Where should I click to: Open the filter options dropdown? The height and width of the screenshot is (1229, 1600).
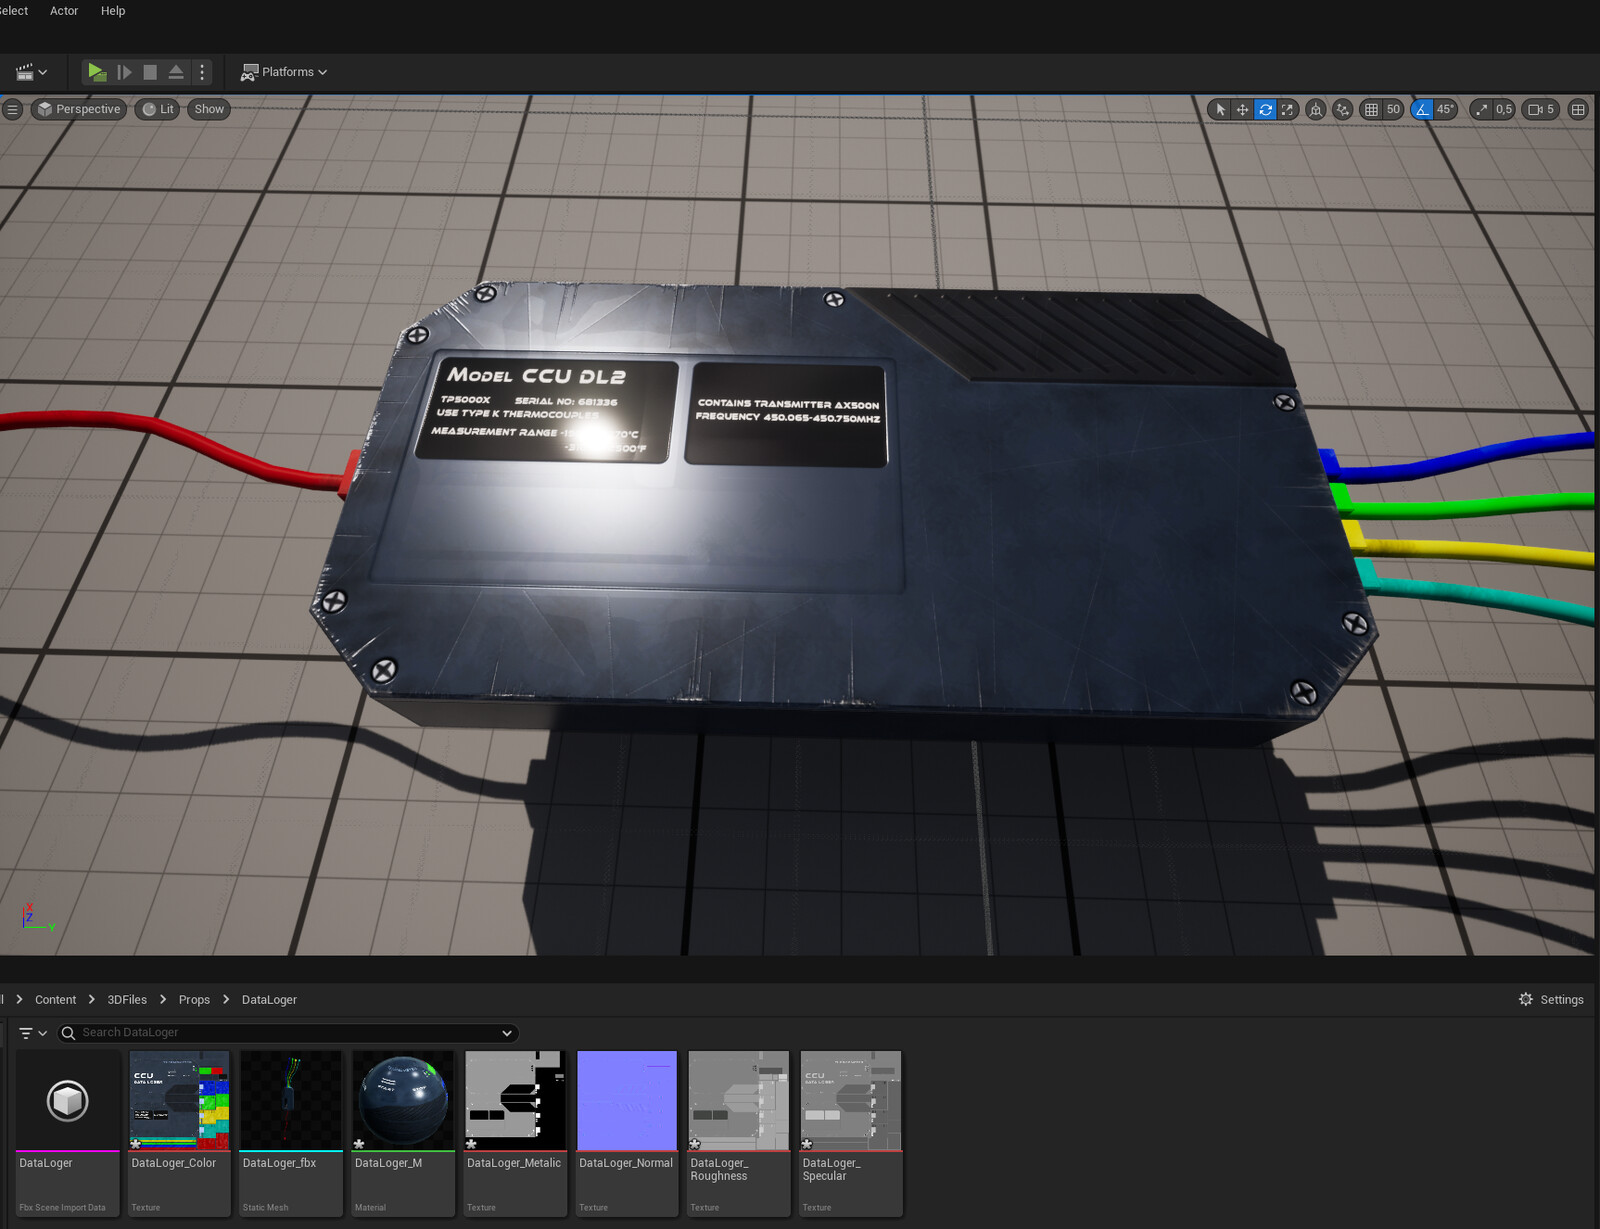tap(33, 1033)
